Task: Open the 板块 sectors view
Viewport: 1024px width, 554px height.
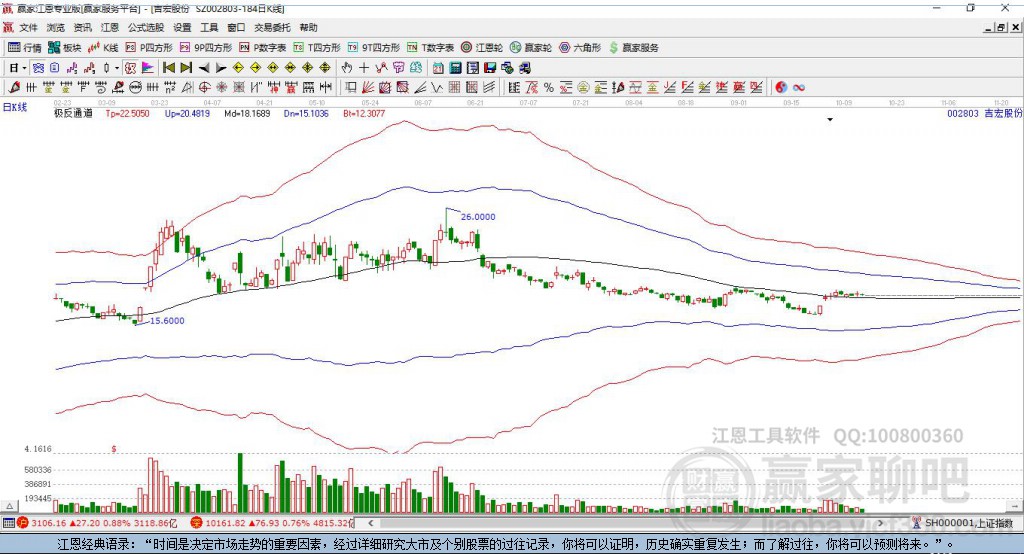Action: pos(64,48)
